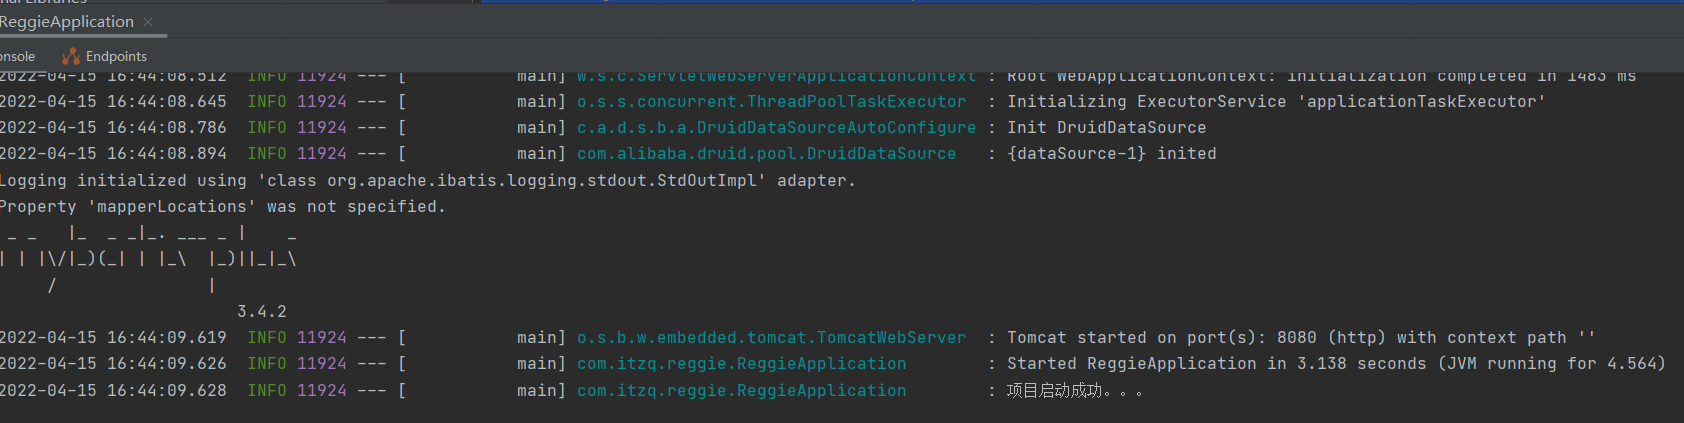
Task: Click the 'Init DruidDataSource' message
Action: pyautogui.click(x=1107, y=127)
